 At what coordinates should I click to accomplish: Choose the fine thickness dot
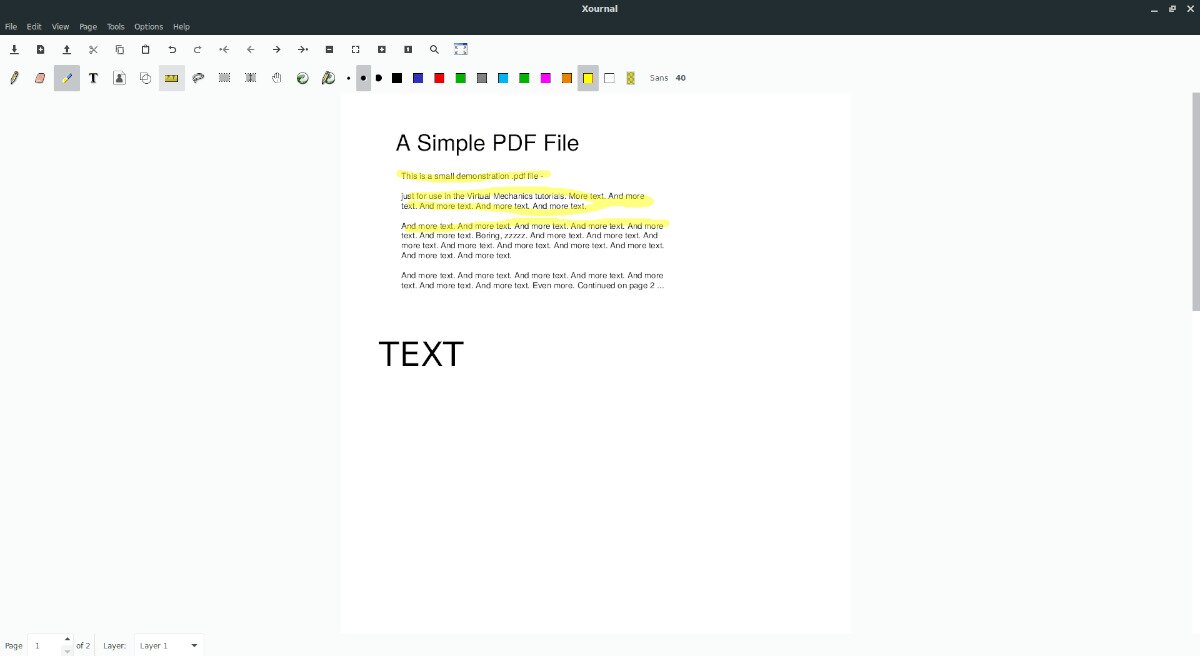(x=348, y=78)
